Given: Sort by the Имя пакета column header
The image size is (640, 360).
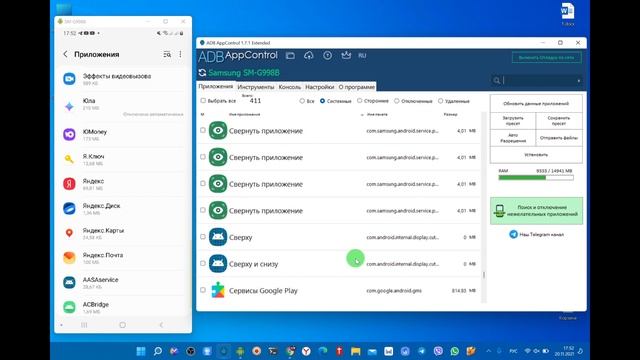Looking at the screenshot, I should pyautogui.click(x=377, y=115).
